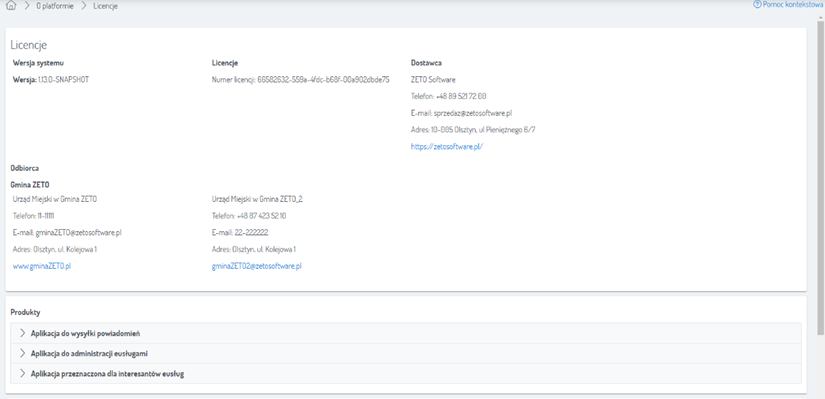Expand Aplikacja przeznaczona dla interesantów eusług chevron

[22, 373]
